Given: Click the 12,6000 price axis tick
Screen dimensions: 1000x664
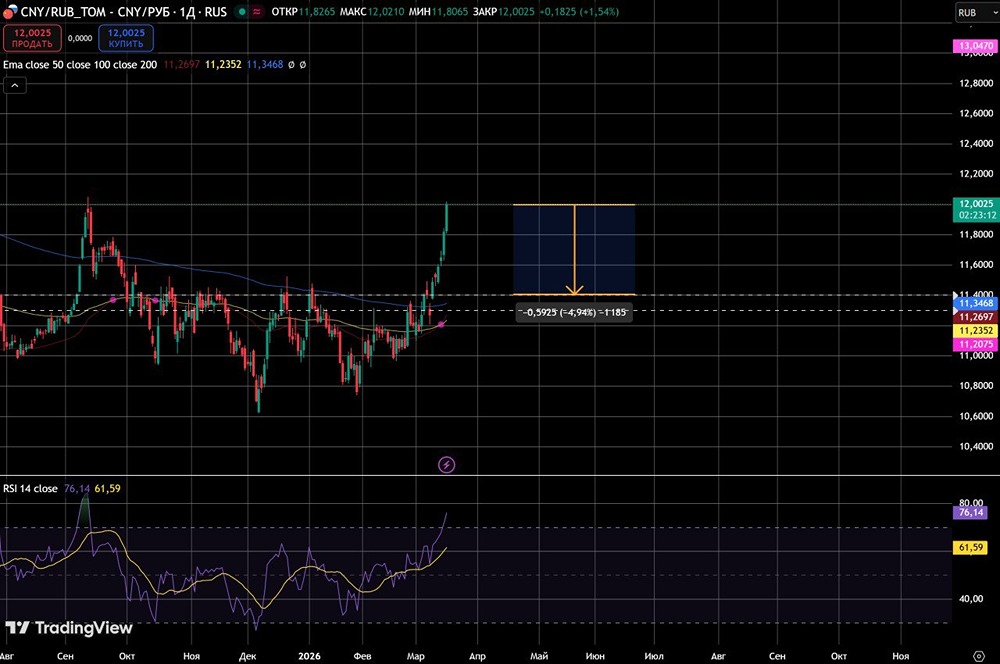Looking at the screenshot, I should click(x=976, y=114).
